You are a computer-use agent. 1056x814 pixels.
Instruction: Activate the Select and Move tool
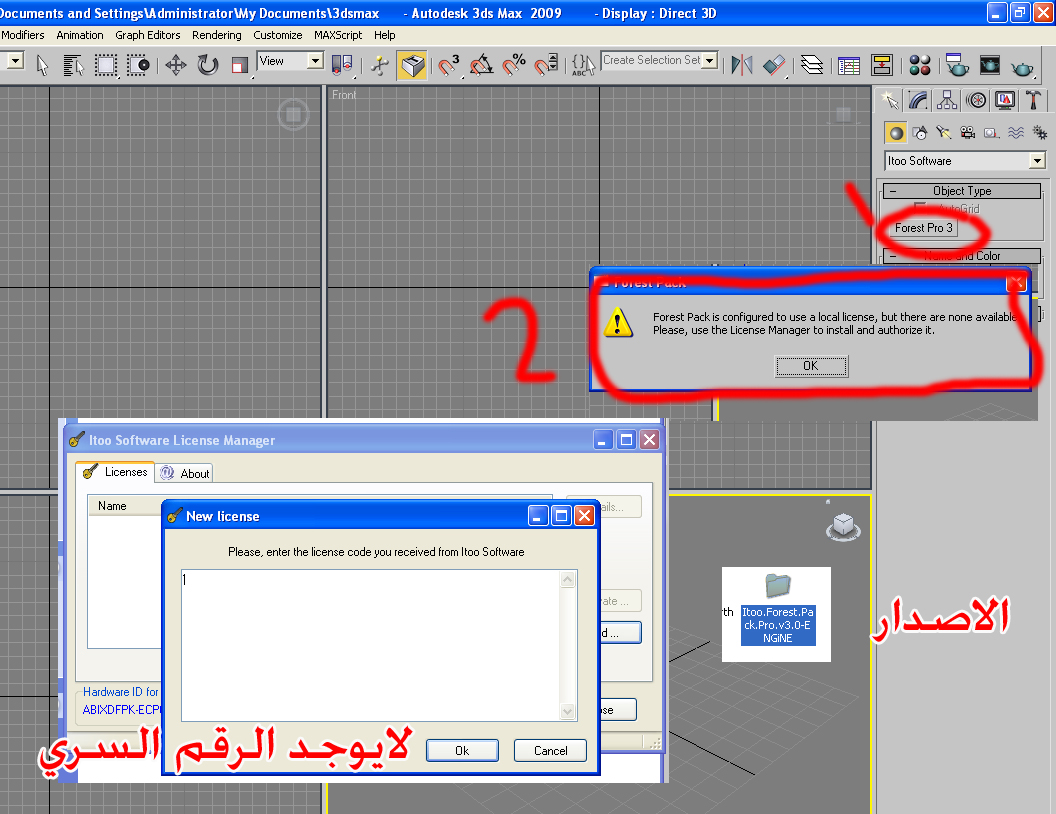[x=176, y=65]
